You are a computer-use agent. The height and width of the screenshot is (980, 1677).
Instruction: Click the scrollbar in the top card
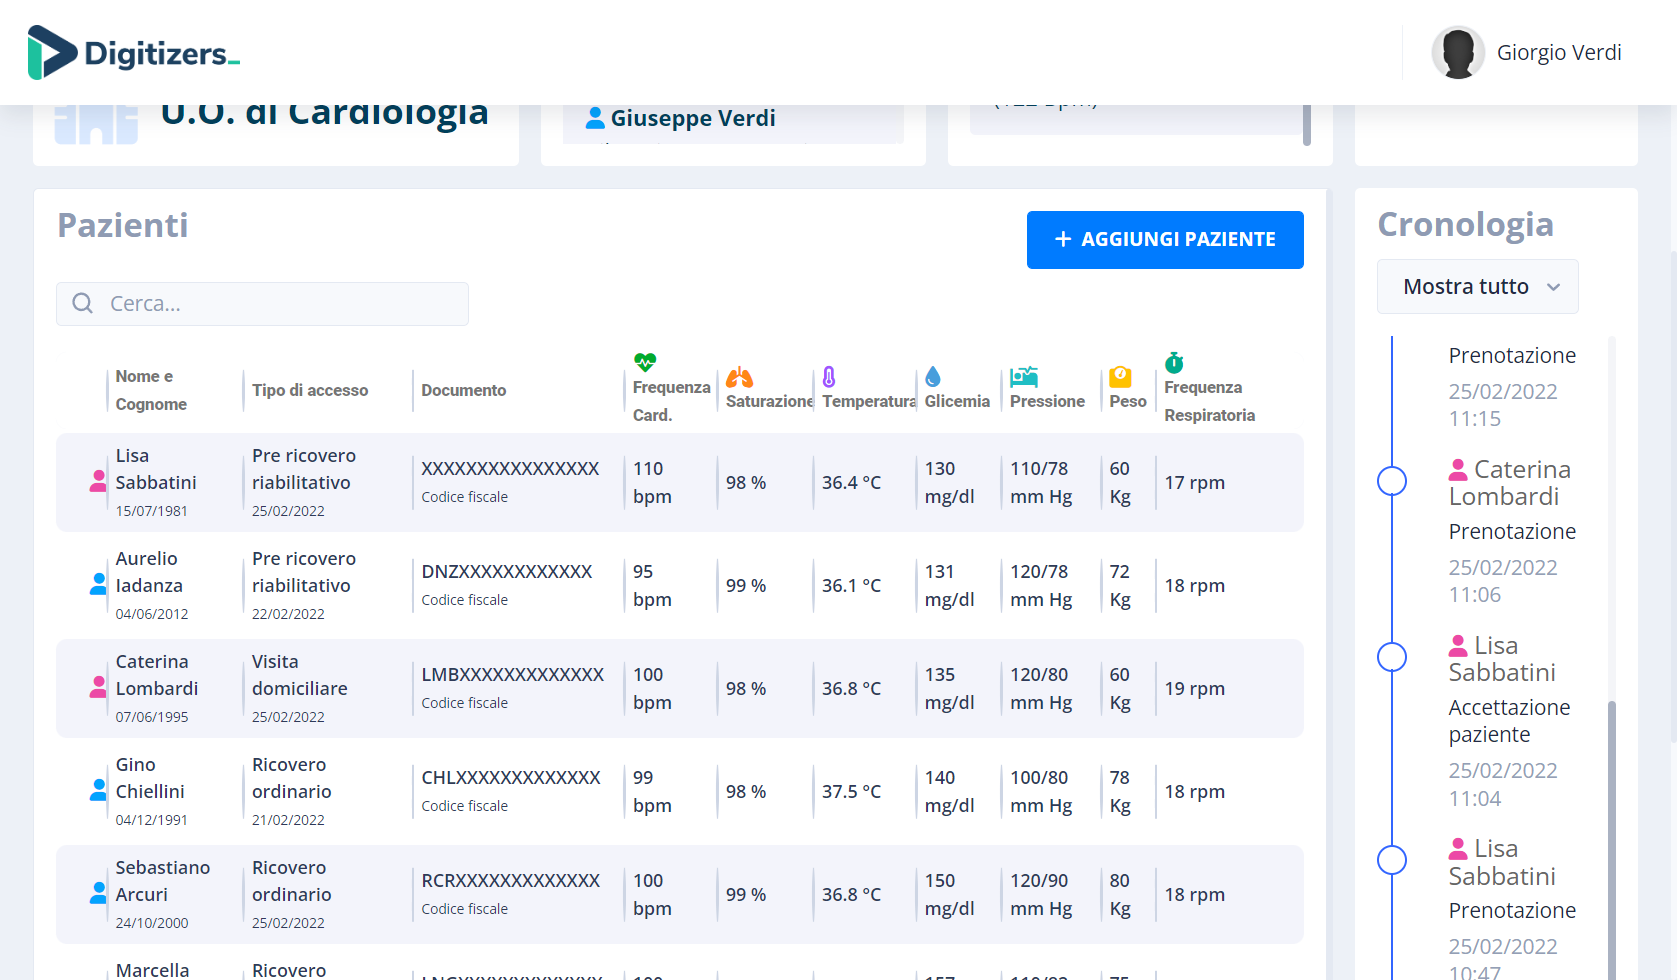tap(1307, 125)
